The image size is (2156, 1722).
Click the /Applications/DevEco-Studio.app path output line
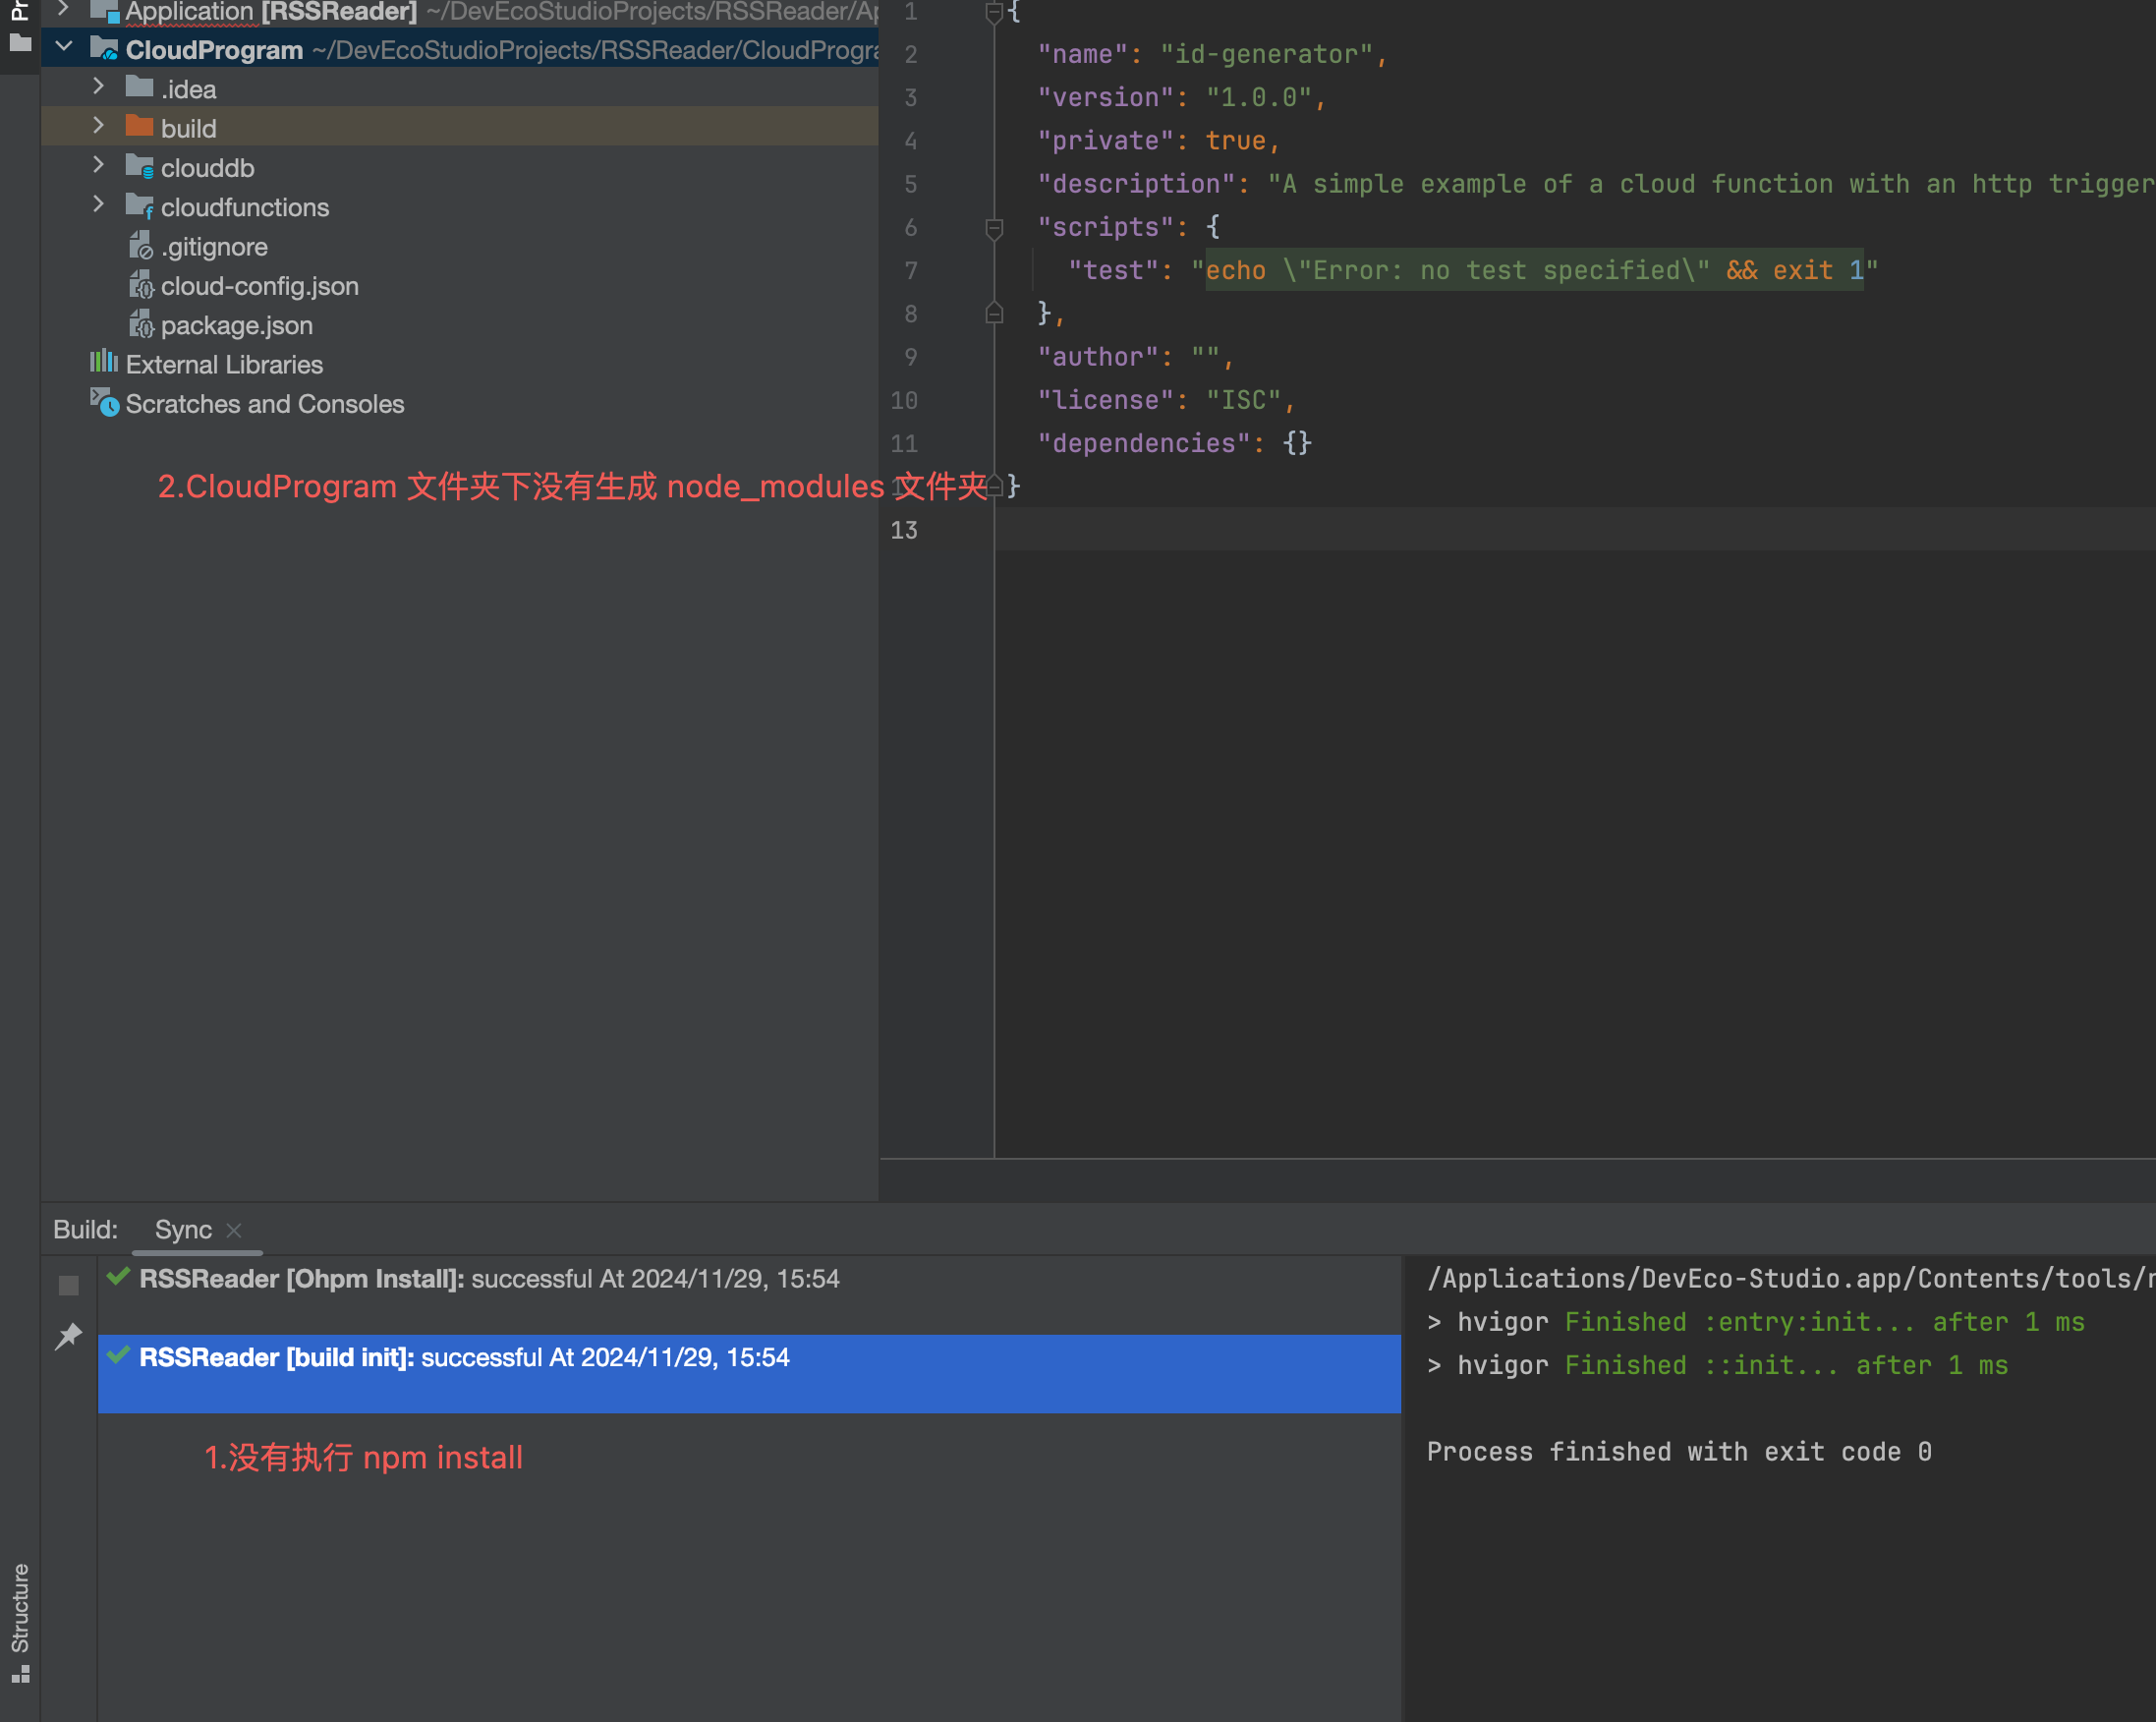coord(1790,1279)
